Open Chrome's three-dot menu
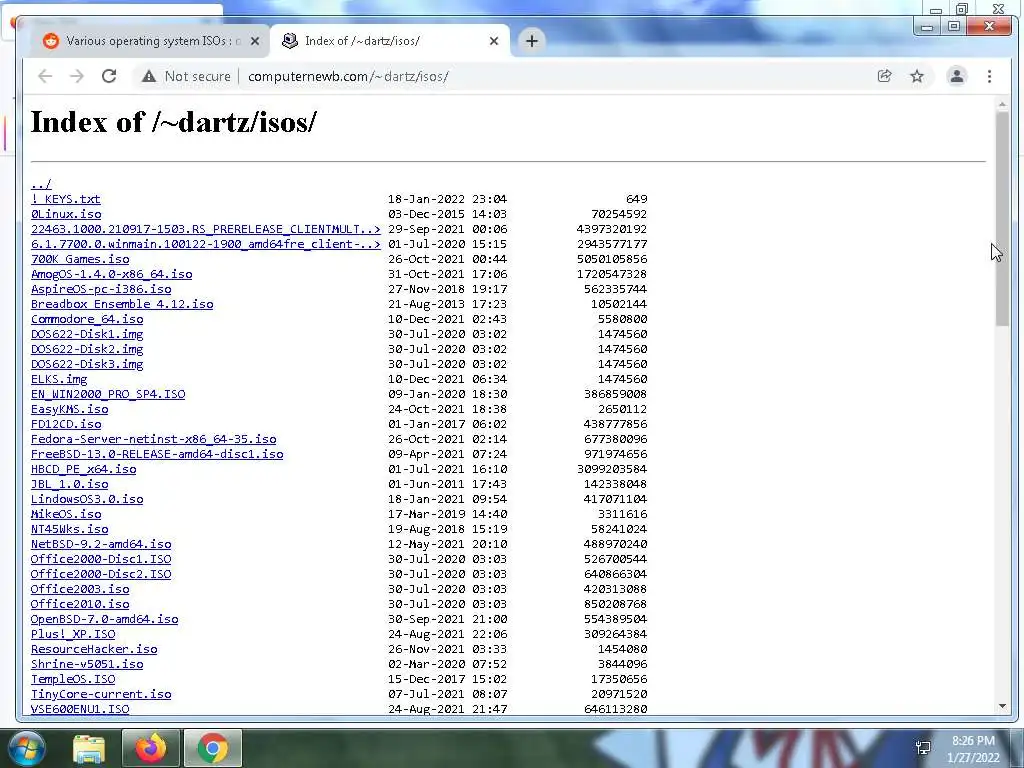This screenshot has width=1024, height=768. pyautogui.click(x=989, y=76)
